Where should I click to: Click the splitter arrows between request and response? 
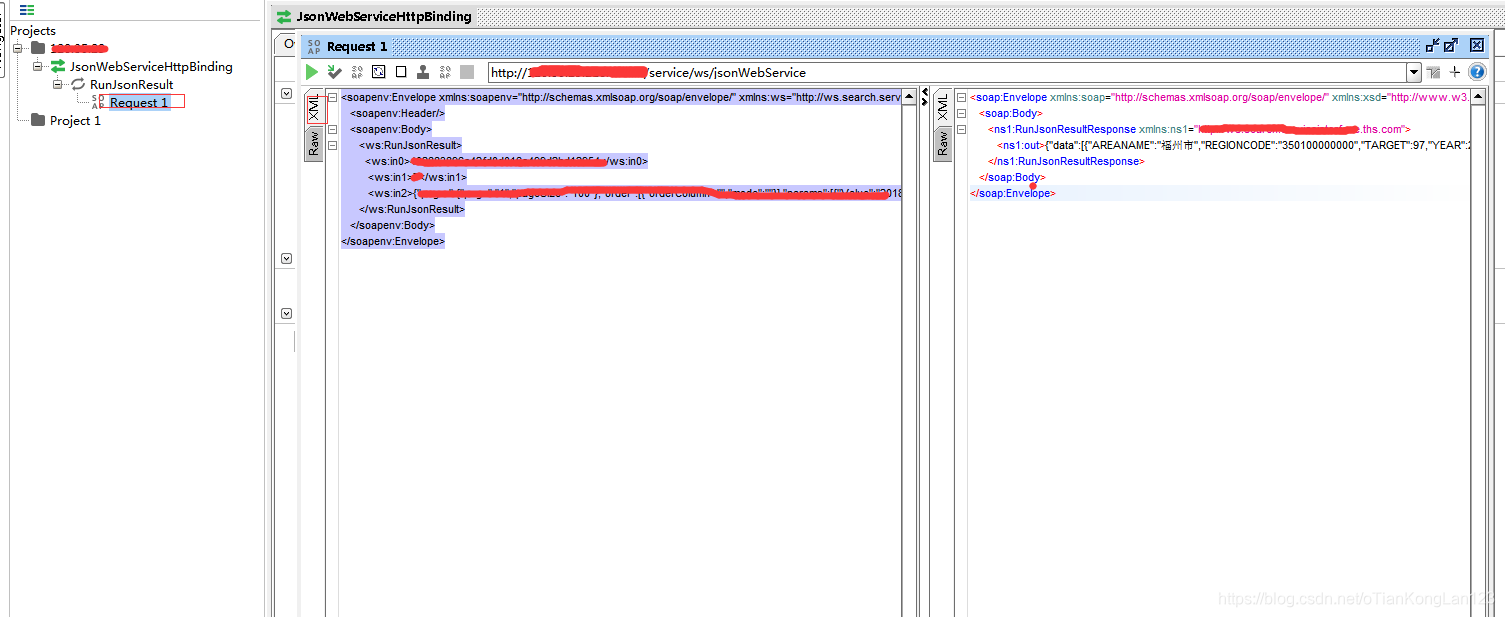click(924, 98)
